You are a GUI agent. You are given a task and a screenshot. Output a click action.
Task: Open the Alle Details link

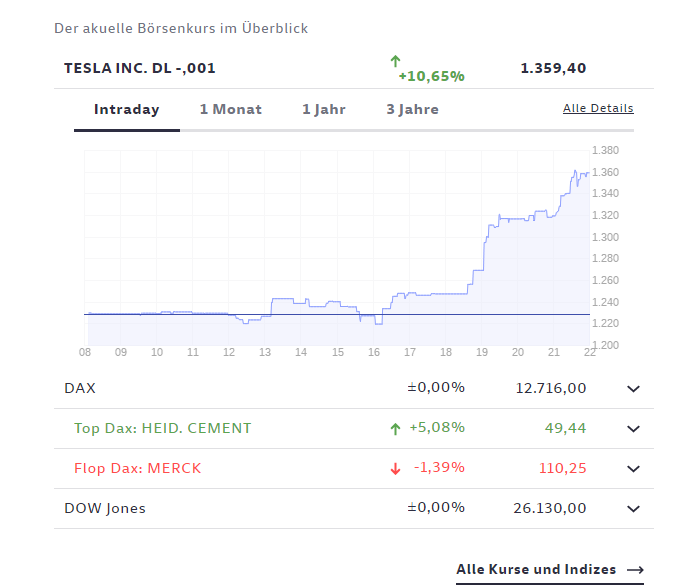(598, 108)
